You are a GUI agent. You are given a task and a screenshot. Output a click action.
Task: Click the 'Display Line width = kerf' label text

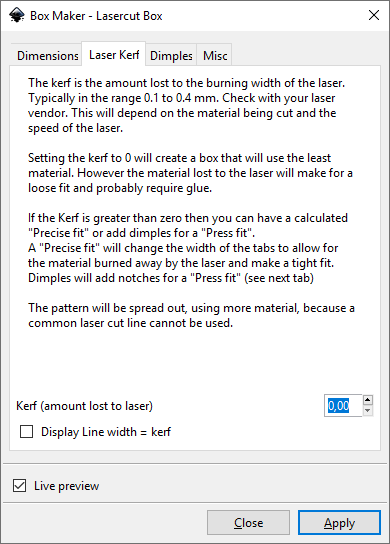(106, 432)
